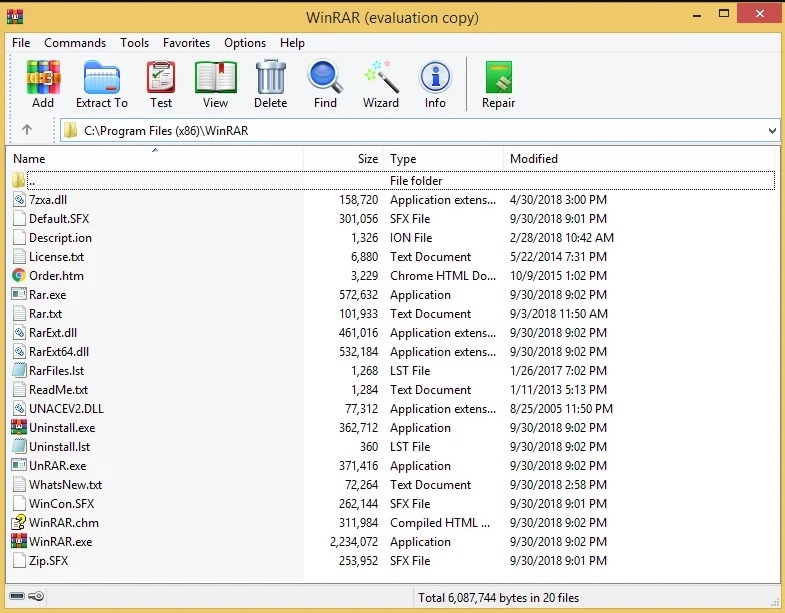Click the 8/25/2005 11:50 PM date
The width and height of the screenshot is (785, 613).
pyautogui.click(x=561, y=409)
